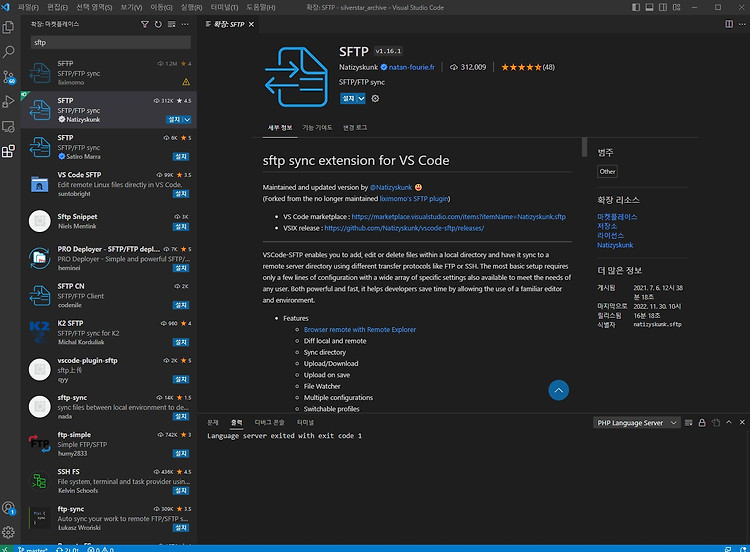This screenshot has width=750, height=552.
Task: Open the Edit menu
Action: tap(57, 7)
